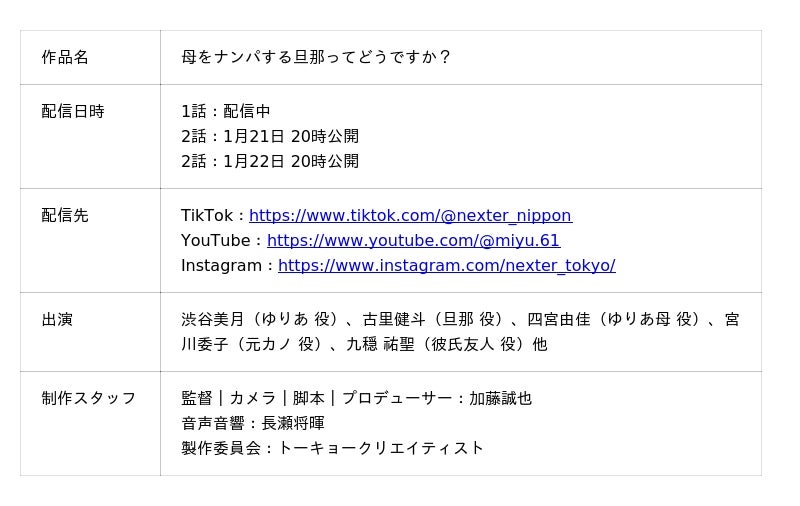
Task: Click the 1月21日 20時公開 line
Action: point(270,137)
